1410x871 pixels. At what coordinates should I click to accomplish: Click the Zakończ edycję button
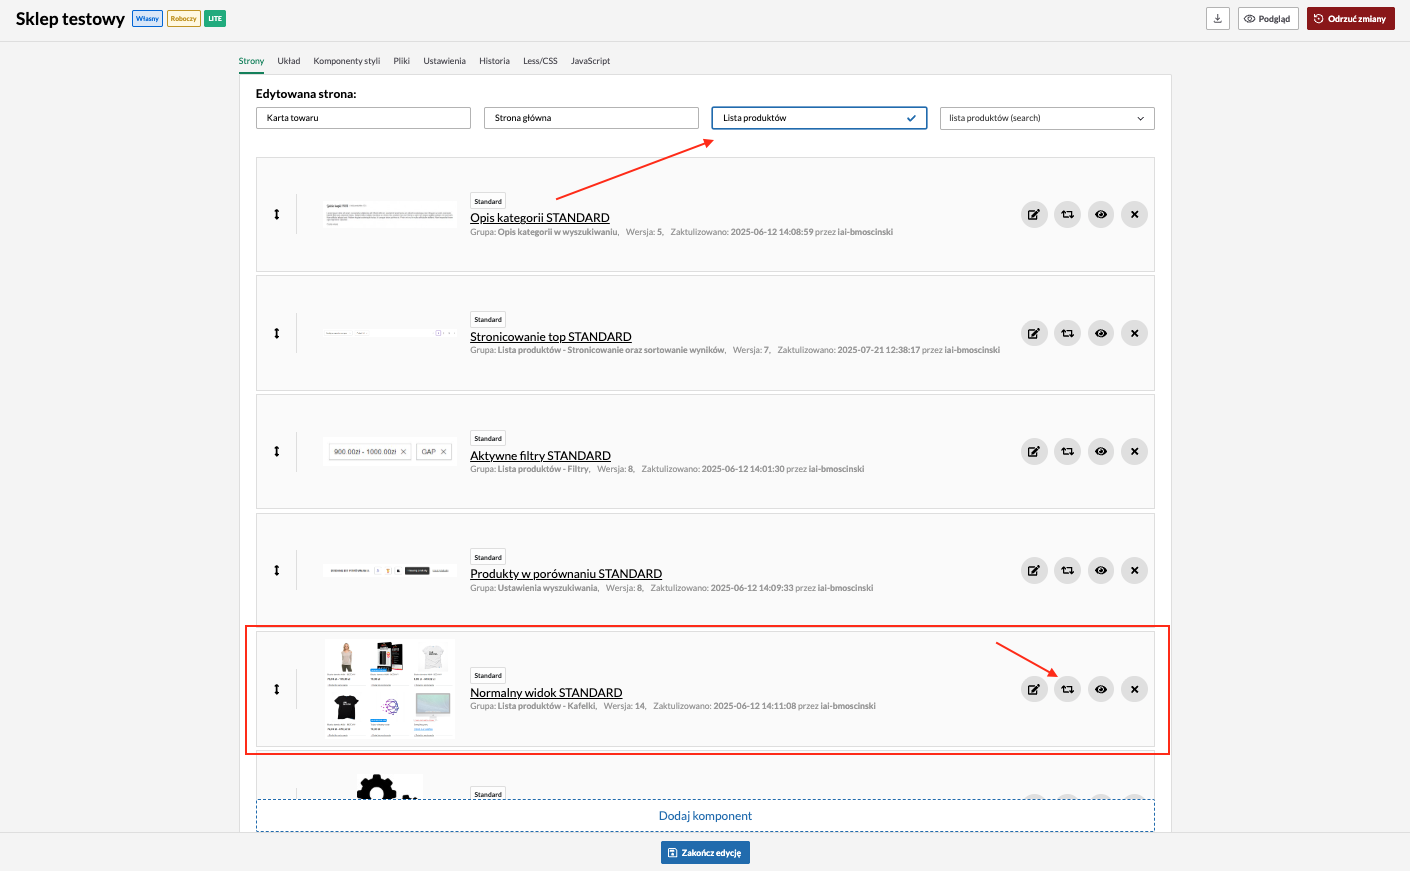tap(705, 852)
